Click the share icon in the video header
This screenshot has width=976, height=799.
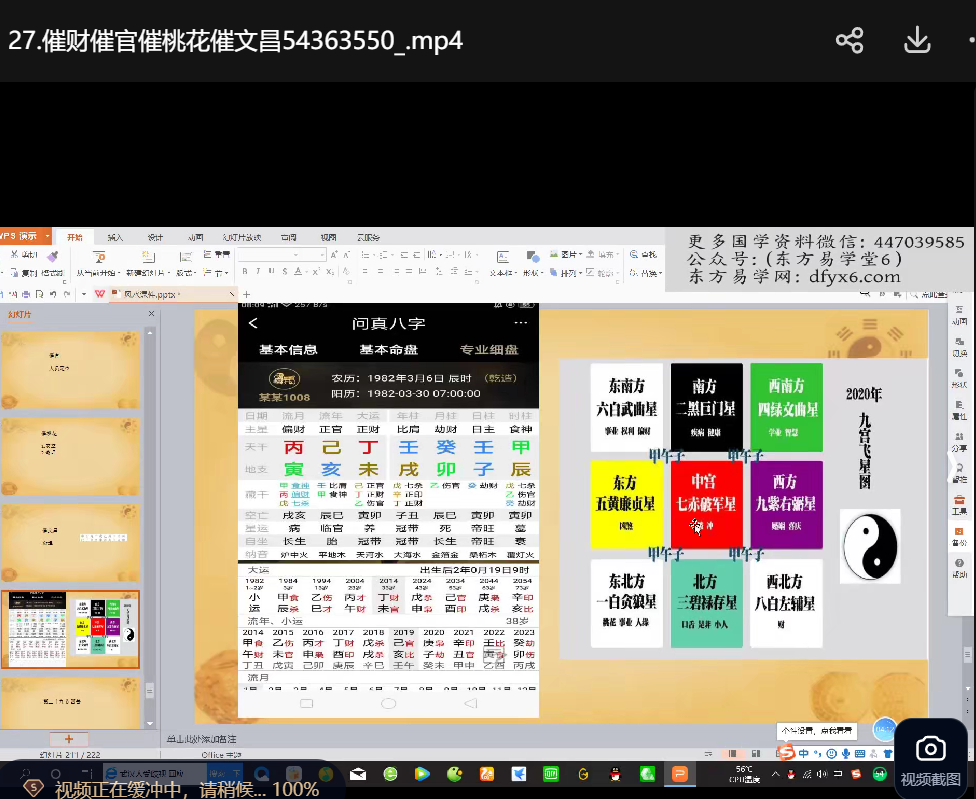[x=849, y=40]
